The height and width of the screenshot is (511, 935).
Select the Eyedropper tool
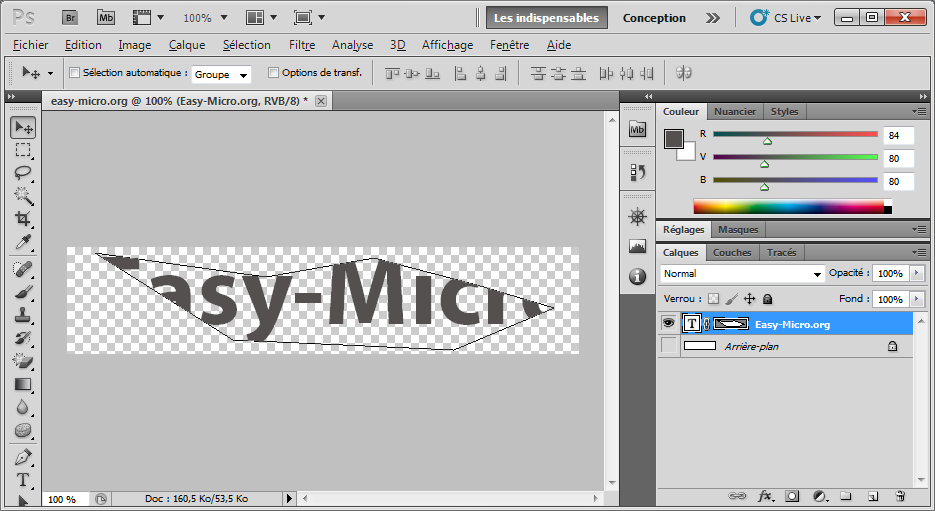click(x=23, y=241)
